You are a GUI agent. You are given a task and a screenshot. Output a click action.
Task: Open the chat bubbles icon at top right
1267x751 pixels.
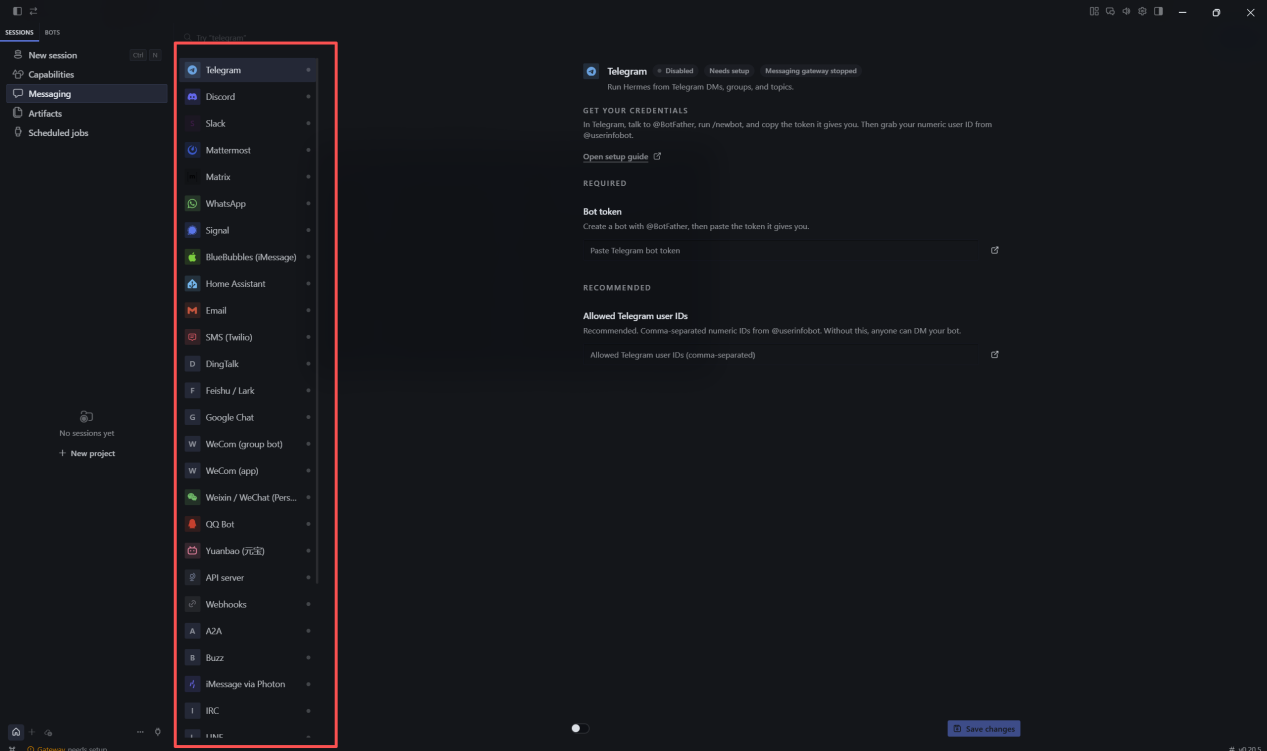pos(1110,11)
